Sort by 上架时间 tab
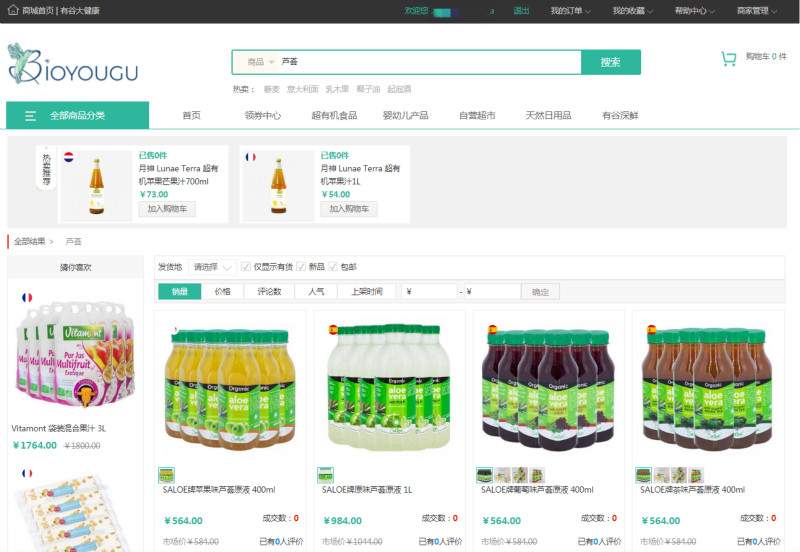 (367, 291)
